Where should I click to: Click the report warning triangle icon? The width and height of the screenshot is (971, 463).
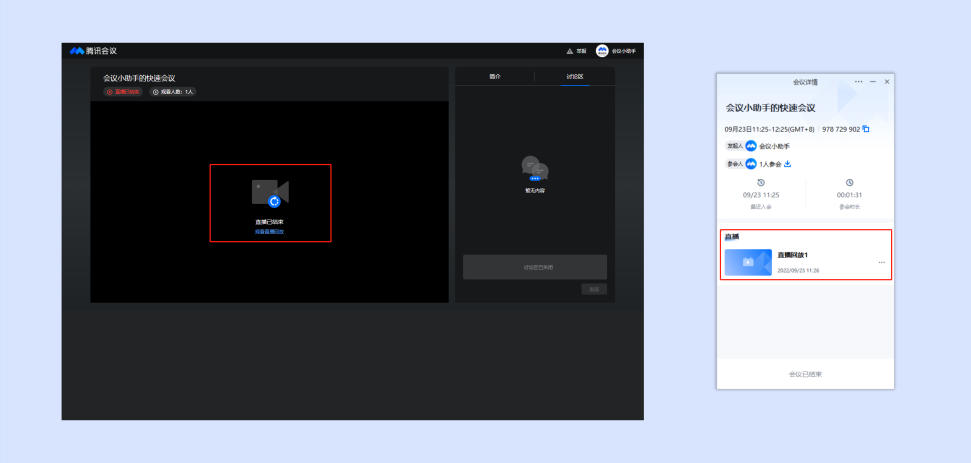click(x=570, y=51)
